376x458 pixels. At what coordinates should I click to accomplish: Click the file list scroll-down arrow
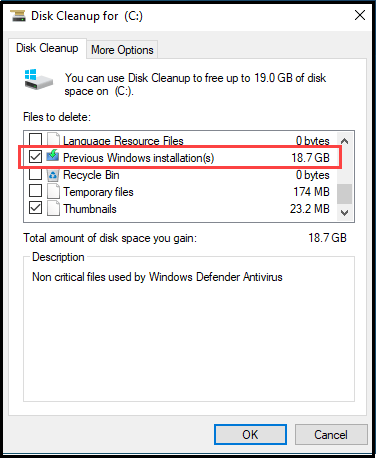click(x=345, y=213)
